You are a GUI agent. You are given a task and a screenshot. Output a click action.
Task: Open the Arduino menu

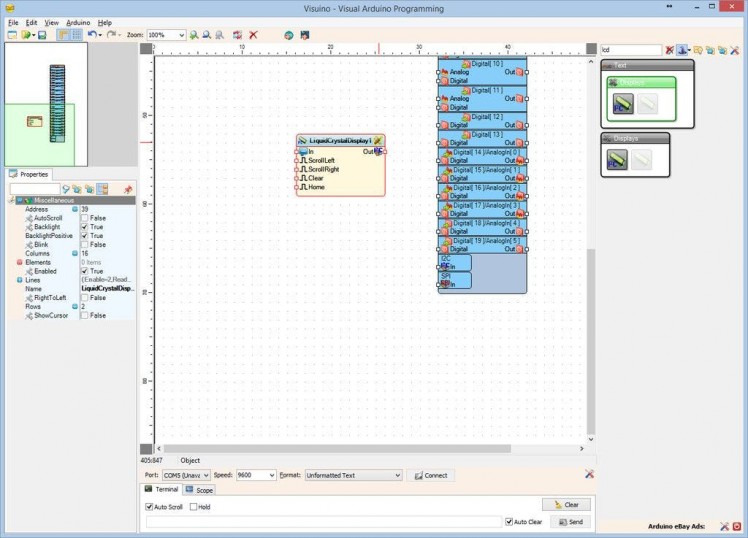[78, 22]
